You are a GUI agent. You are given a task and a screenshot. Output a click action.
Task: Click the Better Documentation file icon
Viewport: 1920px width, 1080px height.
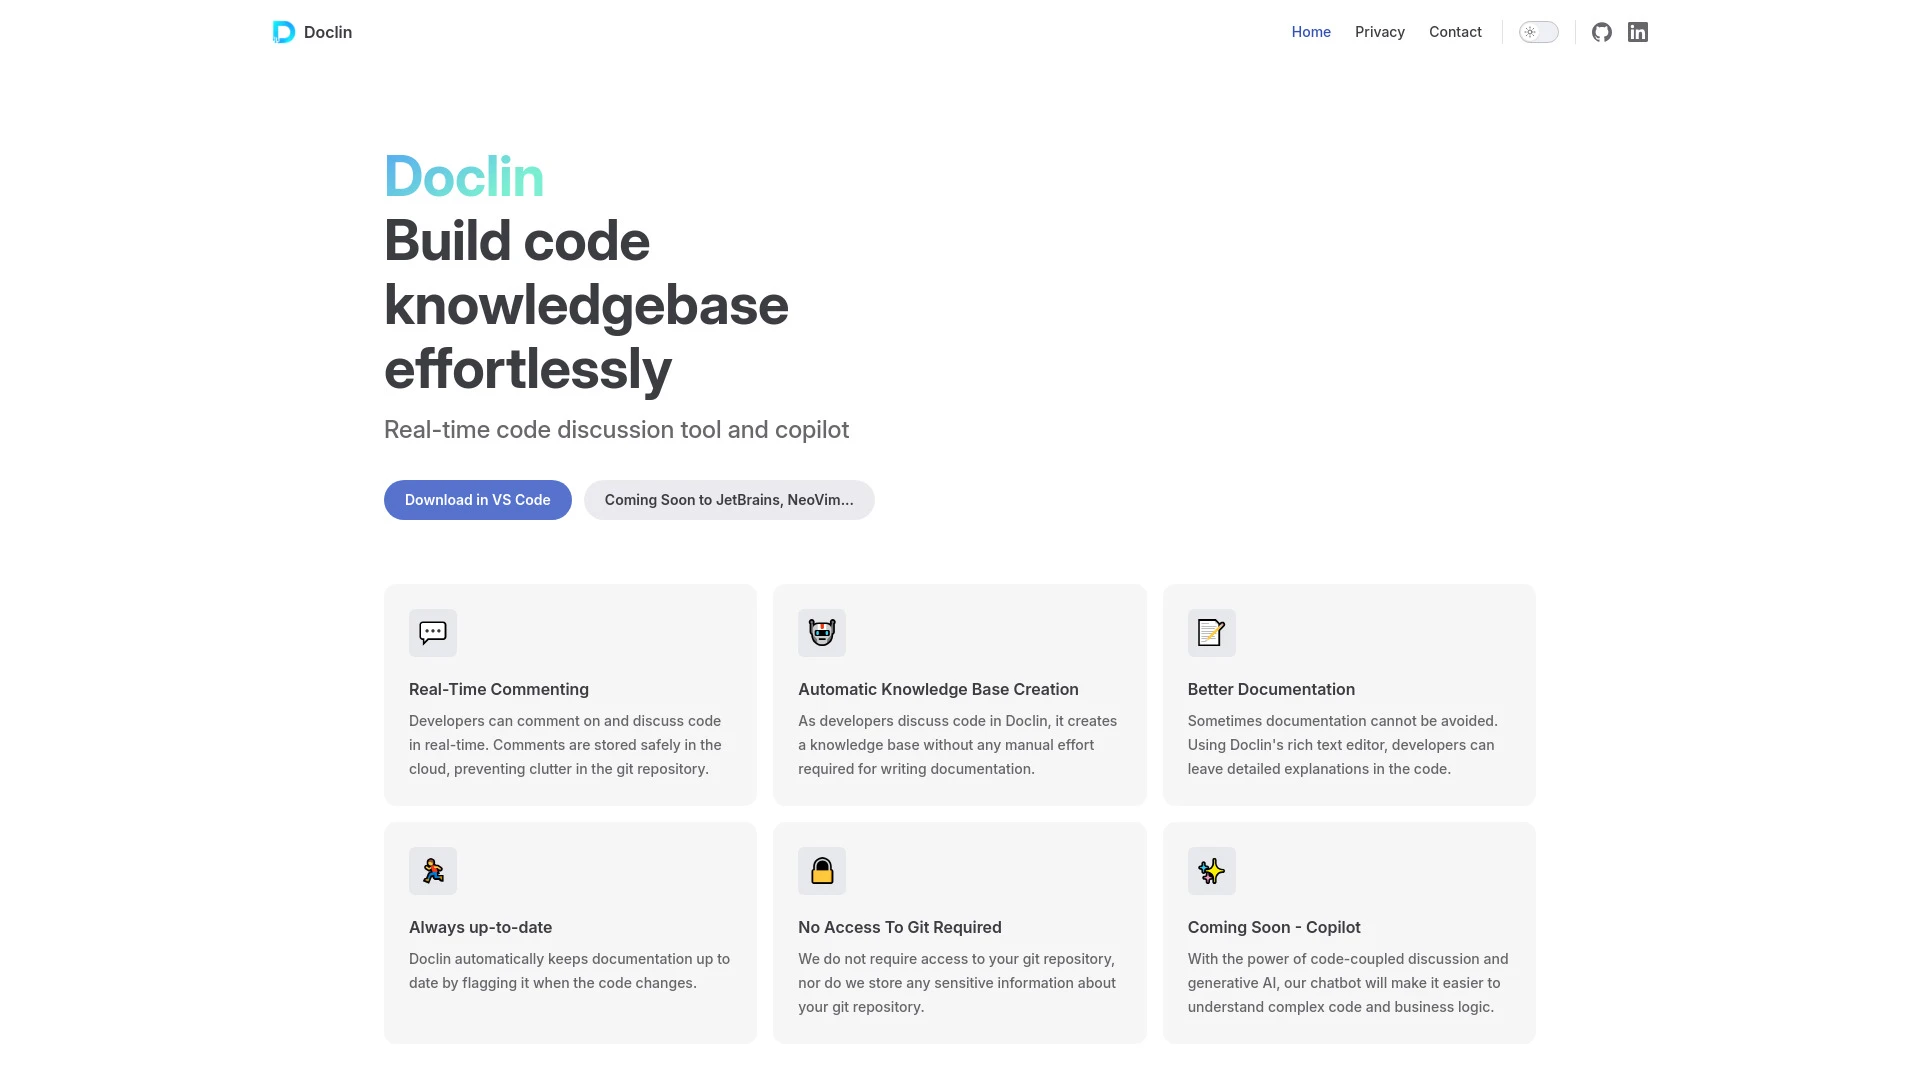click(x=1211, y=632)
